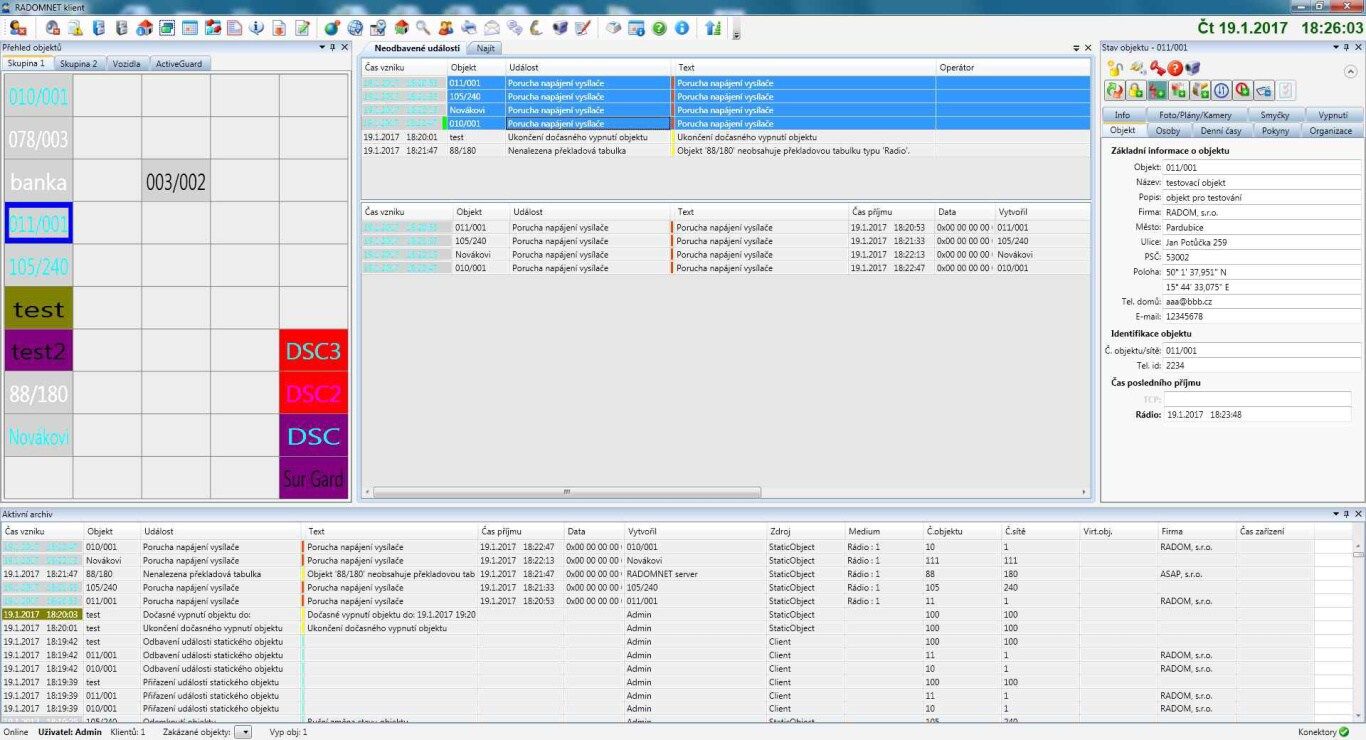
Task: Collapse the object status icon bar chevron
Action: pyautogui.click(x=1350, y=71)
